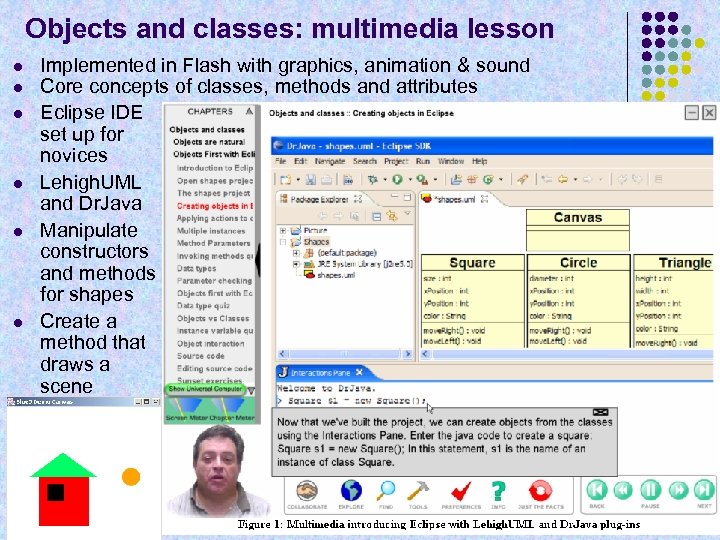Pause the lesson playback
Viewport: 720px width, 540px height.
[x=650, y=490]
